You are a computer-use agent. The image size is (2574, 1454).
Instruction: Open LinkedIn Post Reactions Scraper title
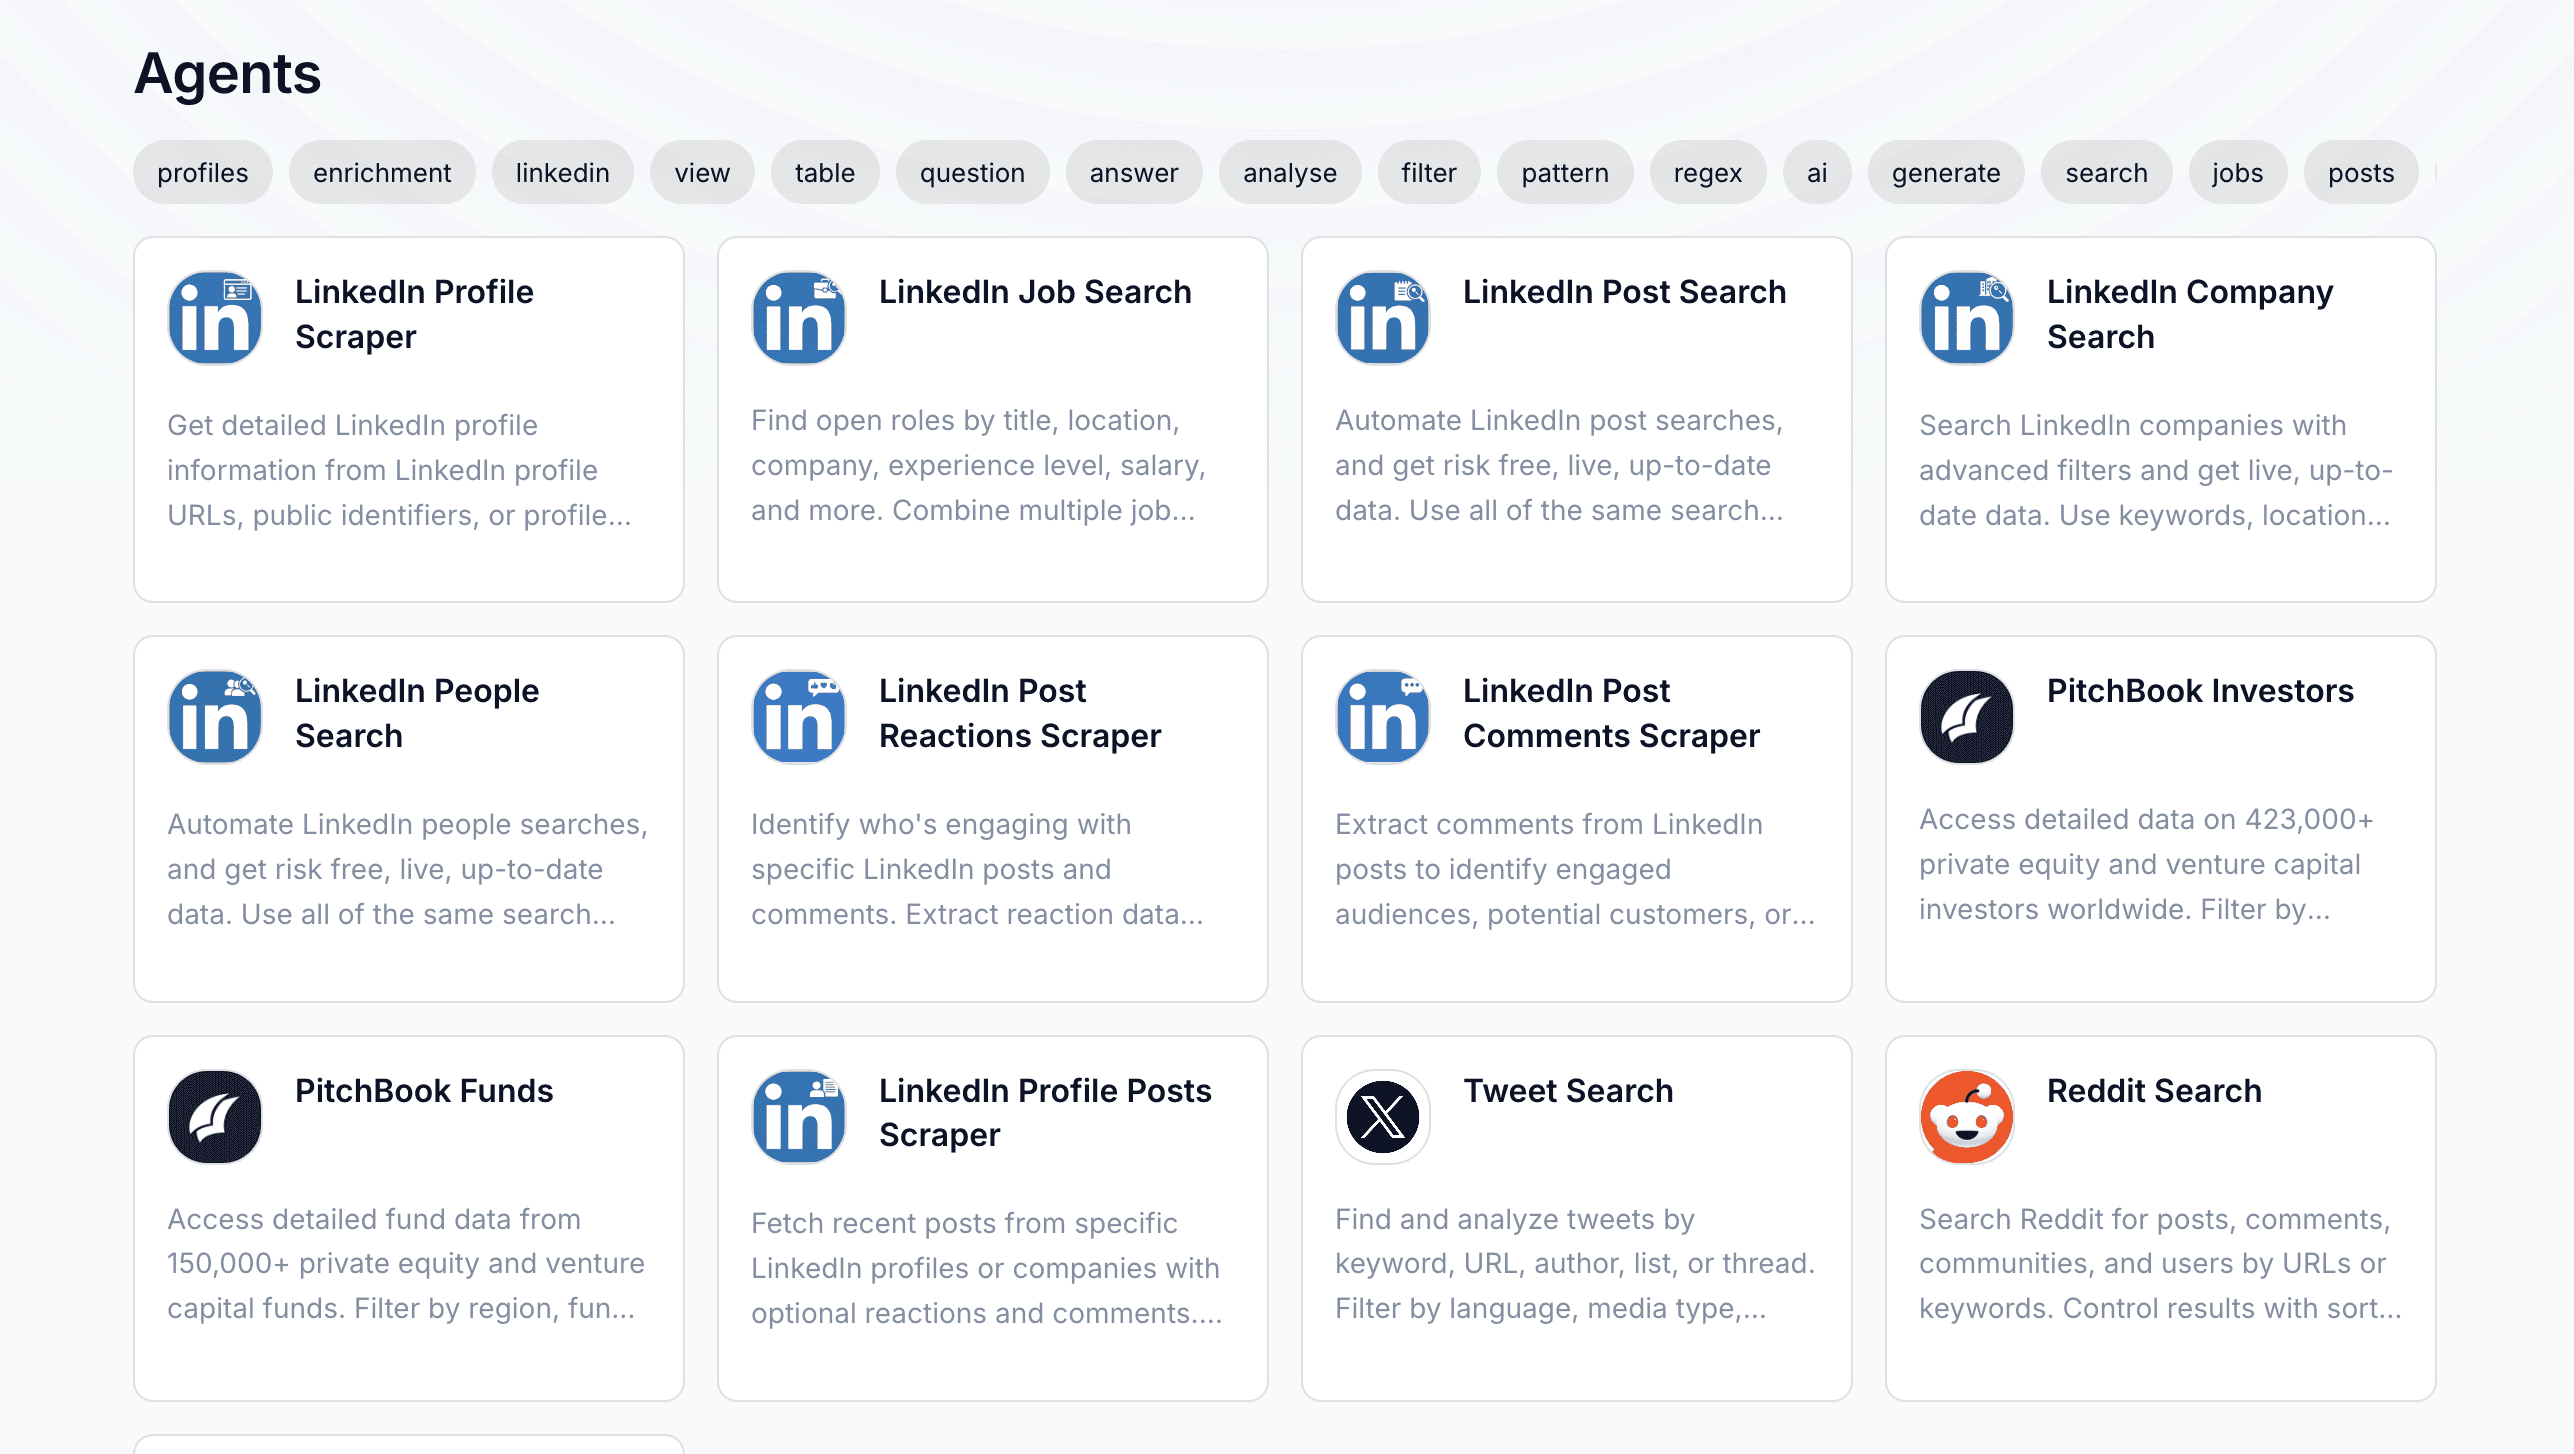coord(1019,713)
